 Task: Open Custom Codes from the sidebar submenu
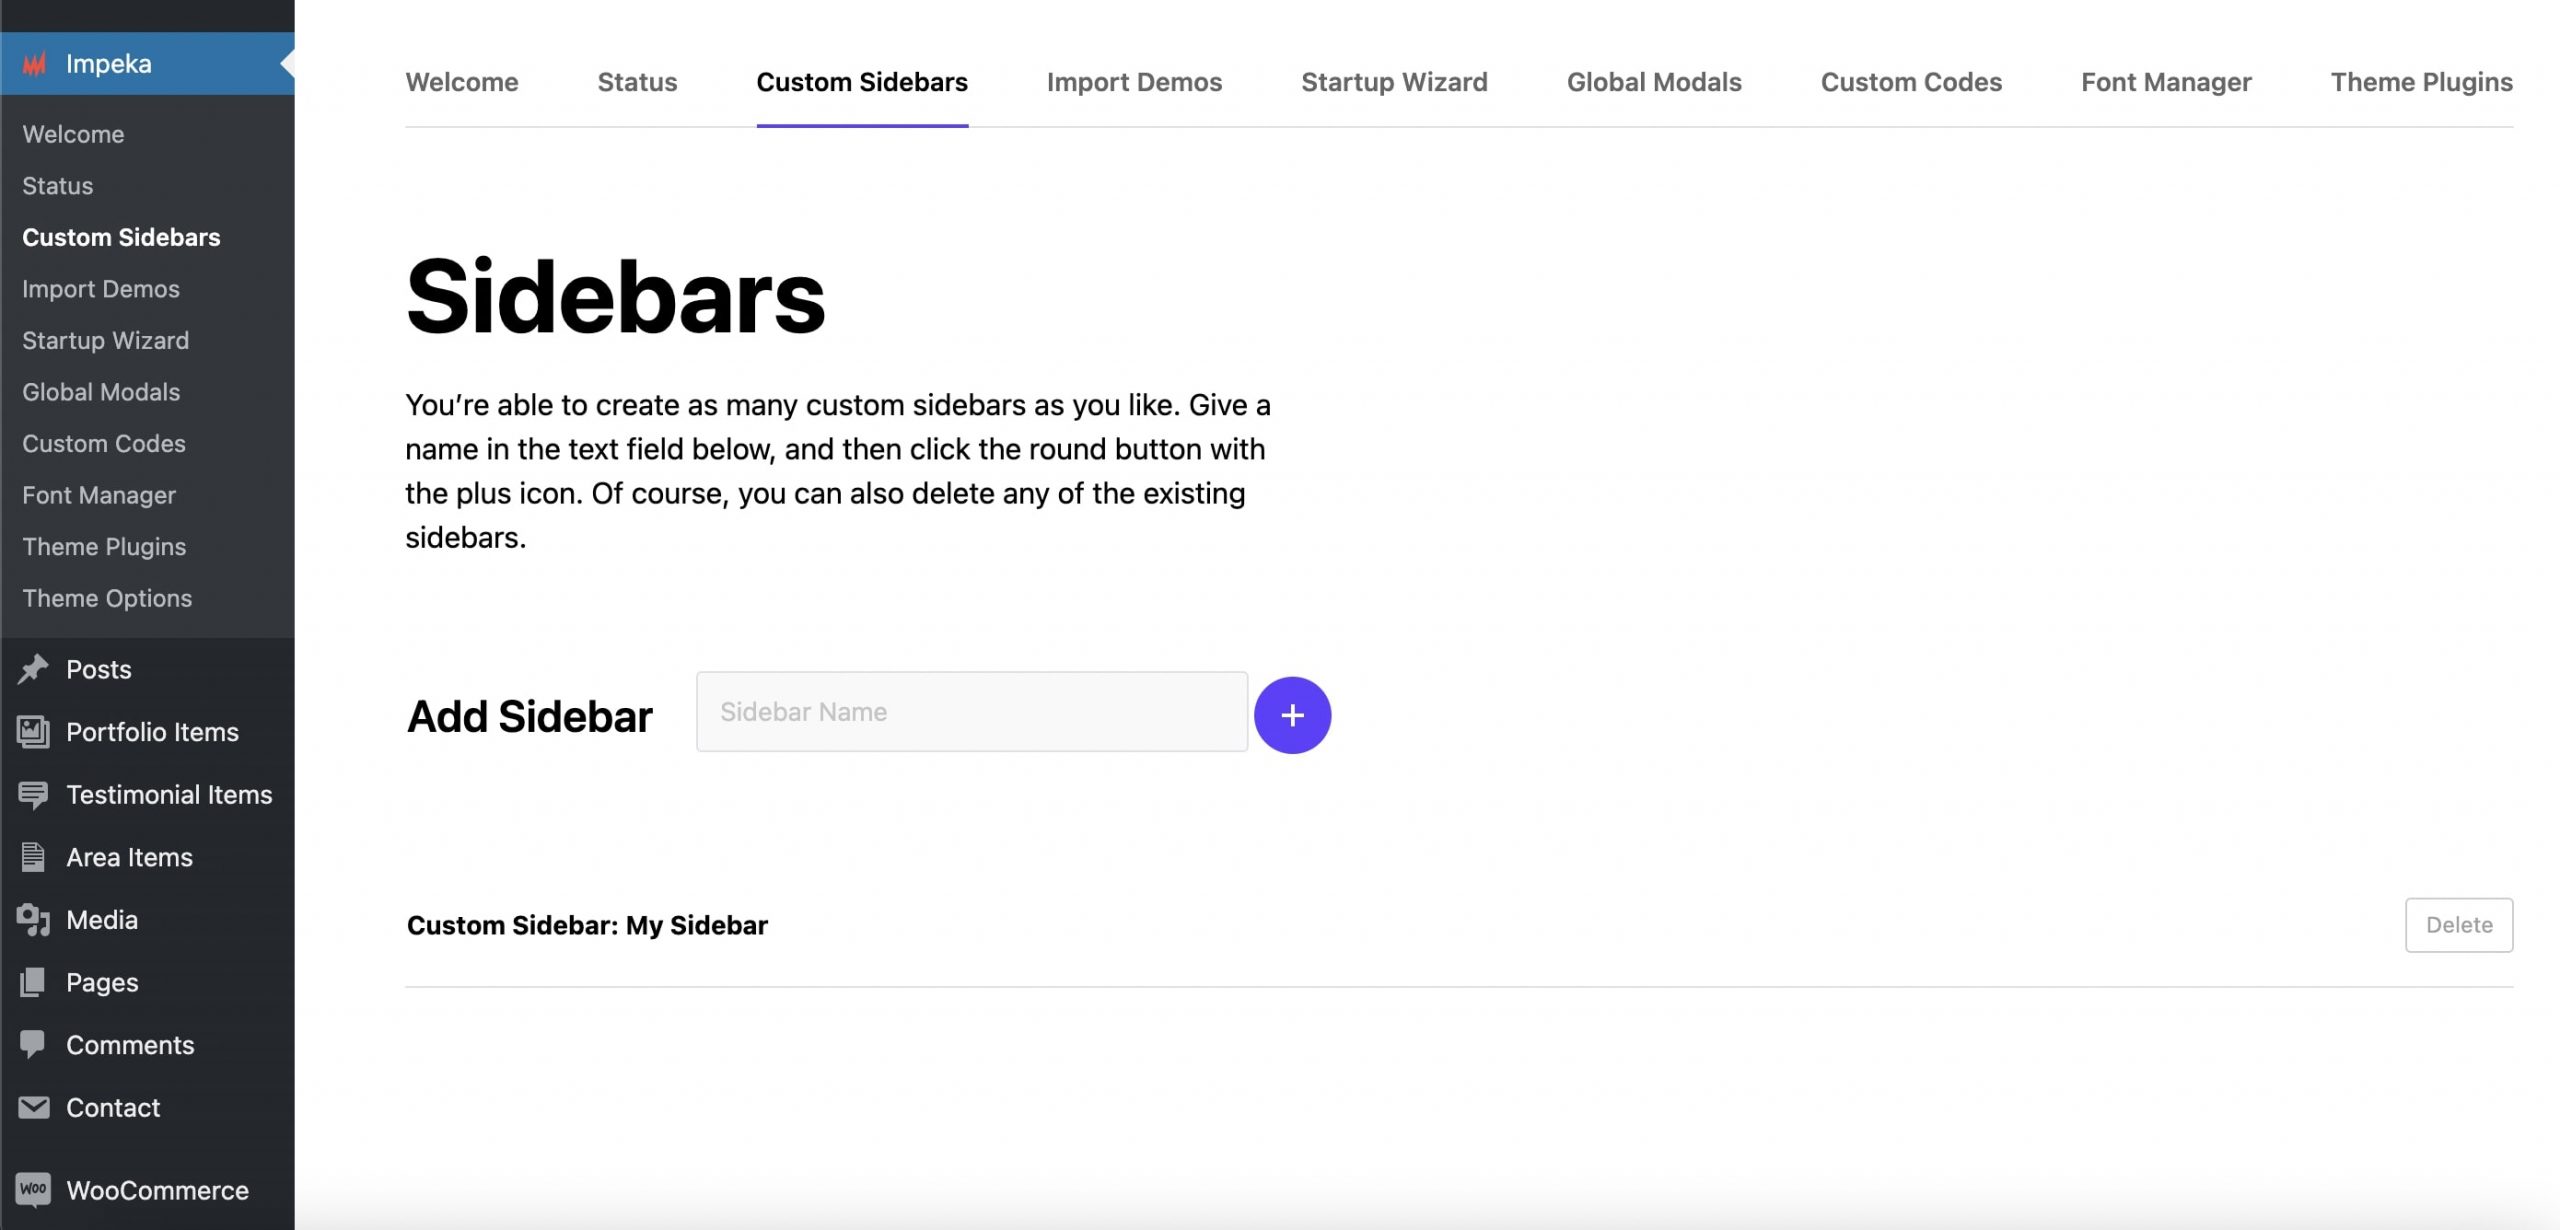coord(104,443)
